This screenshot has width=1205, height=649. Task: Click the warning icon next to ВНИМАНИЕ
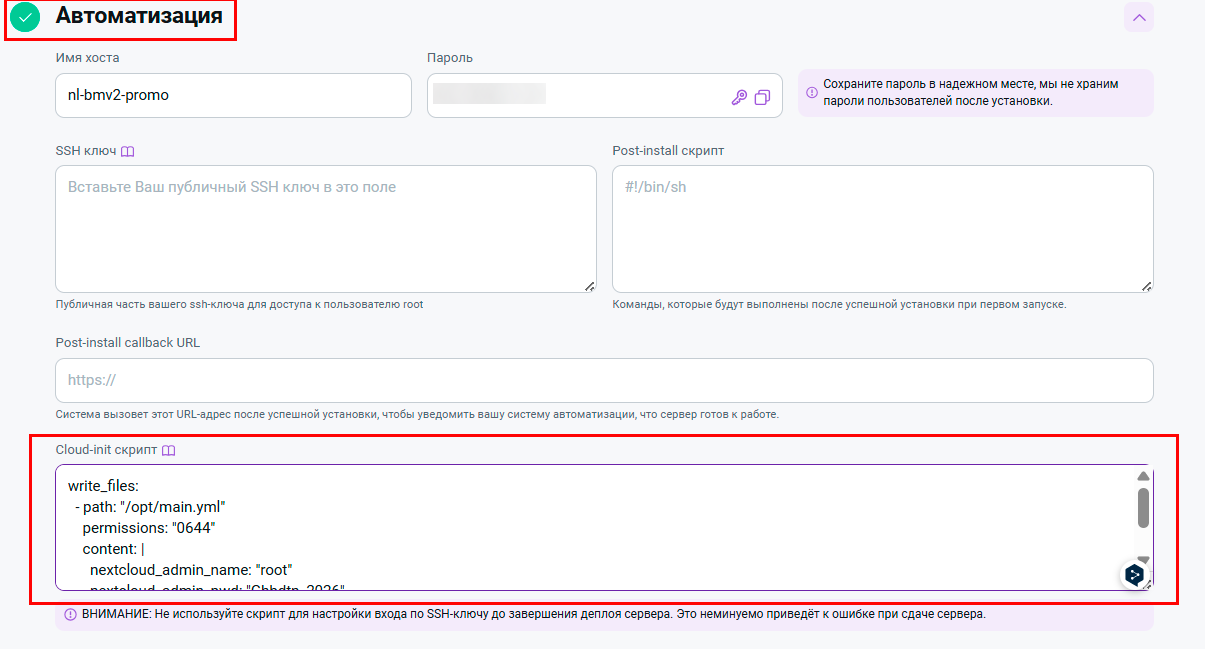(70, 615)
